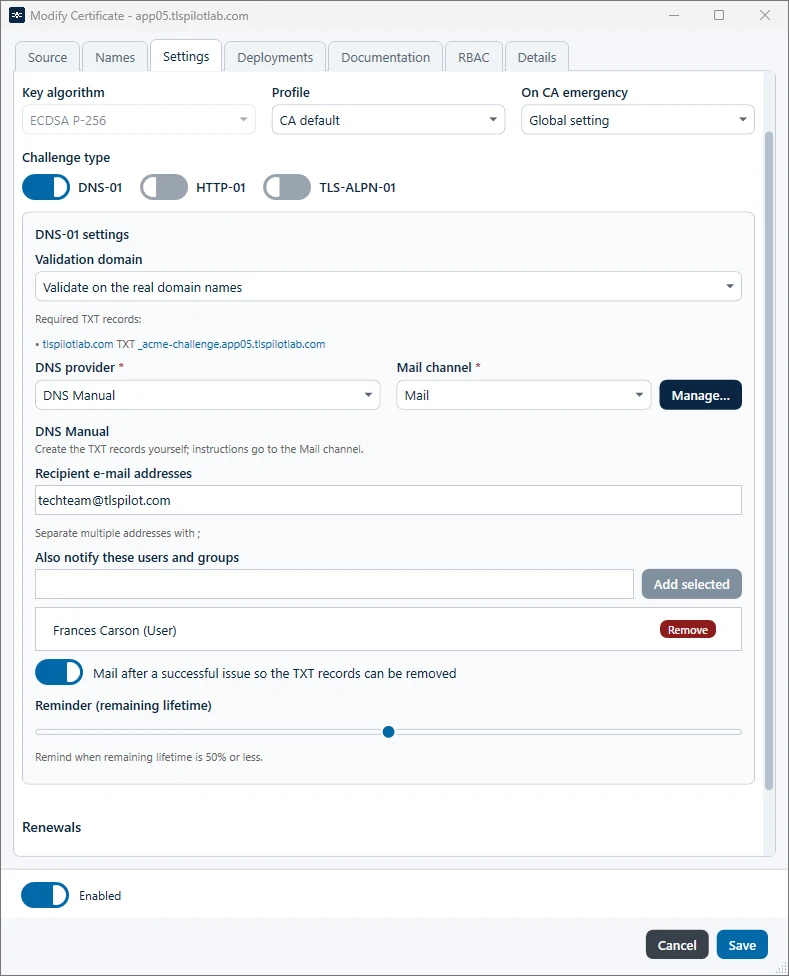
Task: Click the Manage... button
Action: (x=701, y=395)
